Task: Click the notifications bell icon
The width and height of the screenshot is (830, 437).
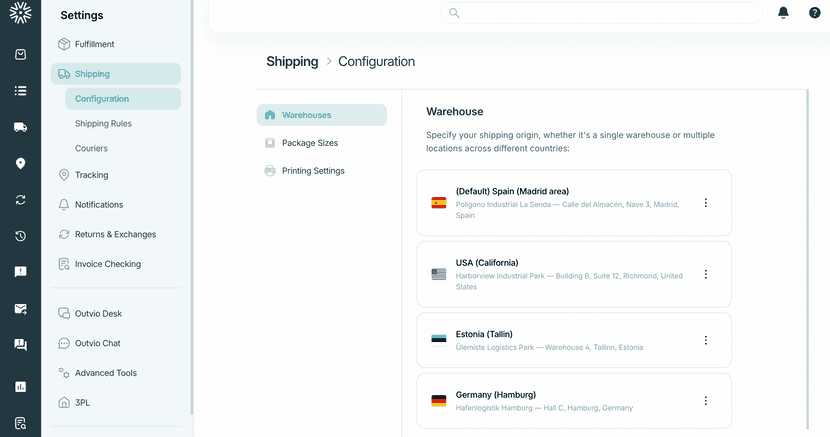Action: [x=783, y=13]
